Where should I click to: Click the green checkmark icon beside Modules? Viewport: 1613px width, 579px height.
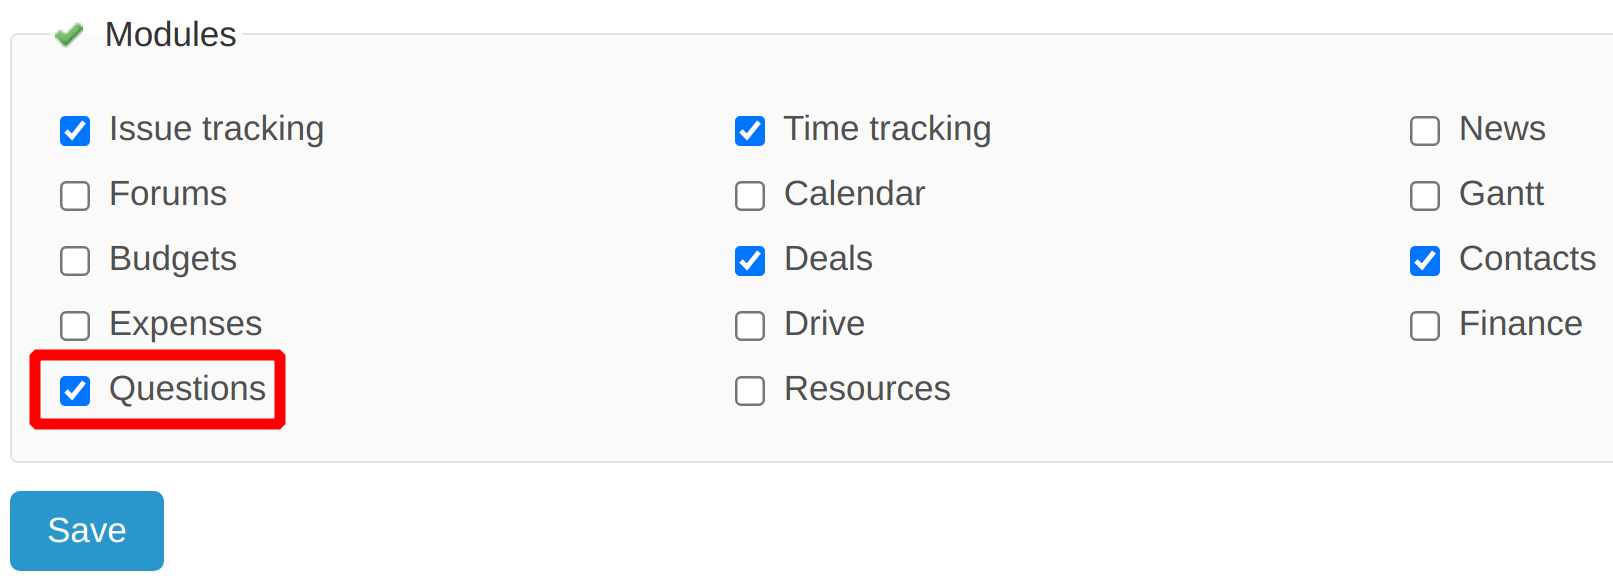click(x=68, y=36)
